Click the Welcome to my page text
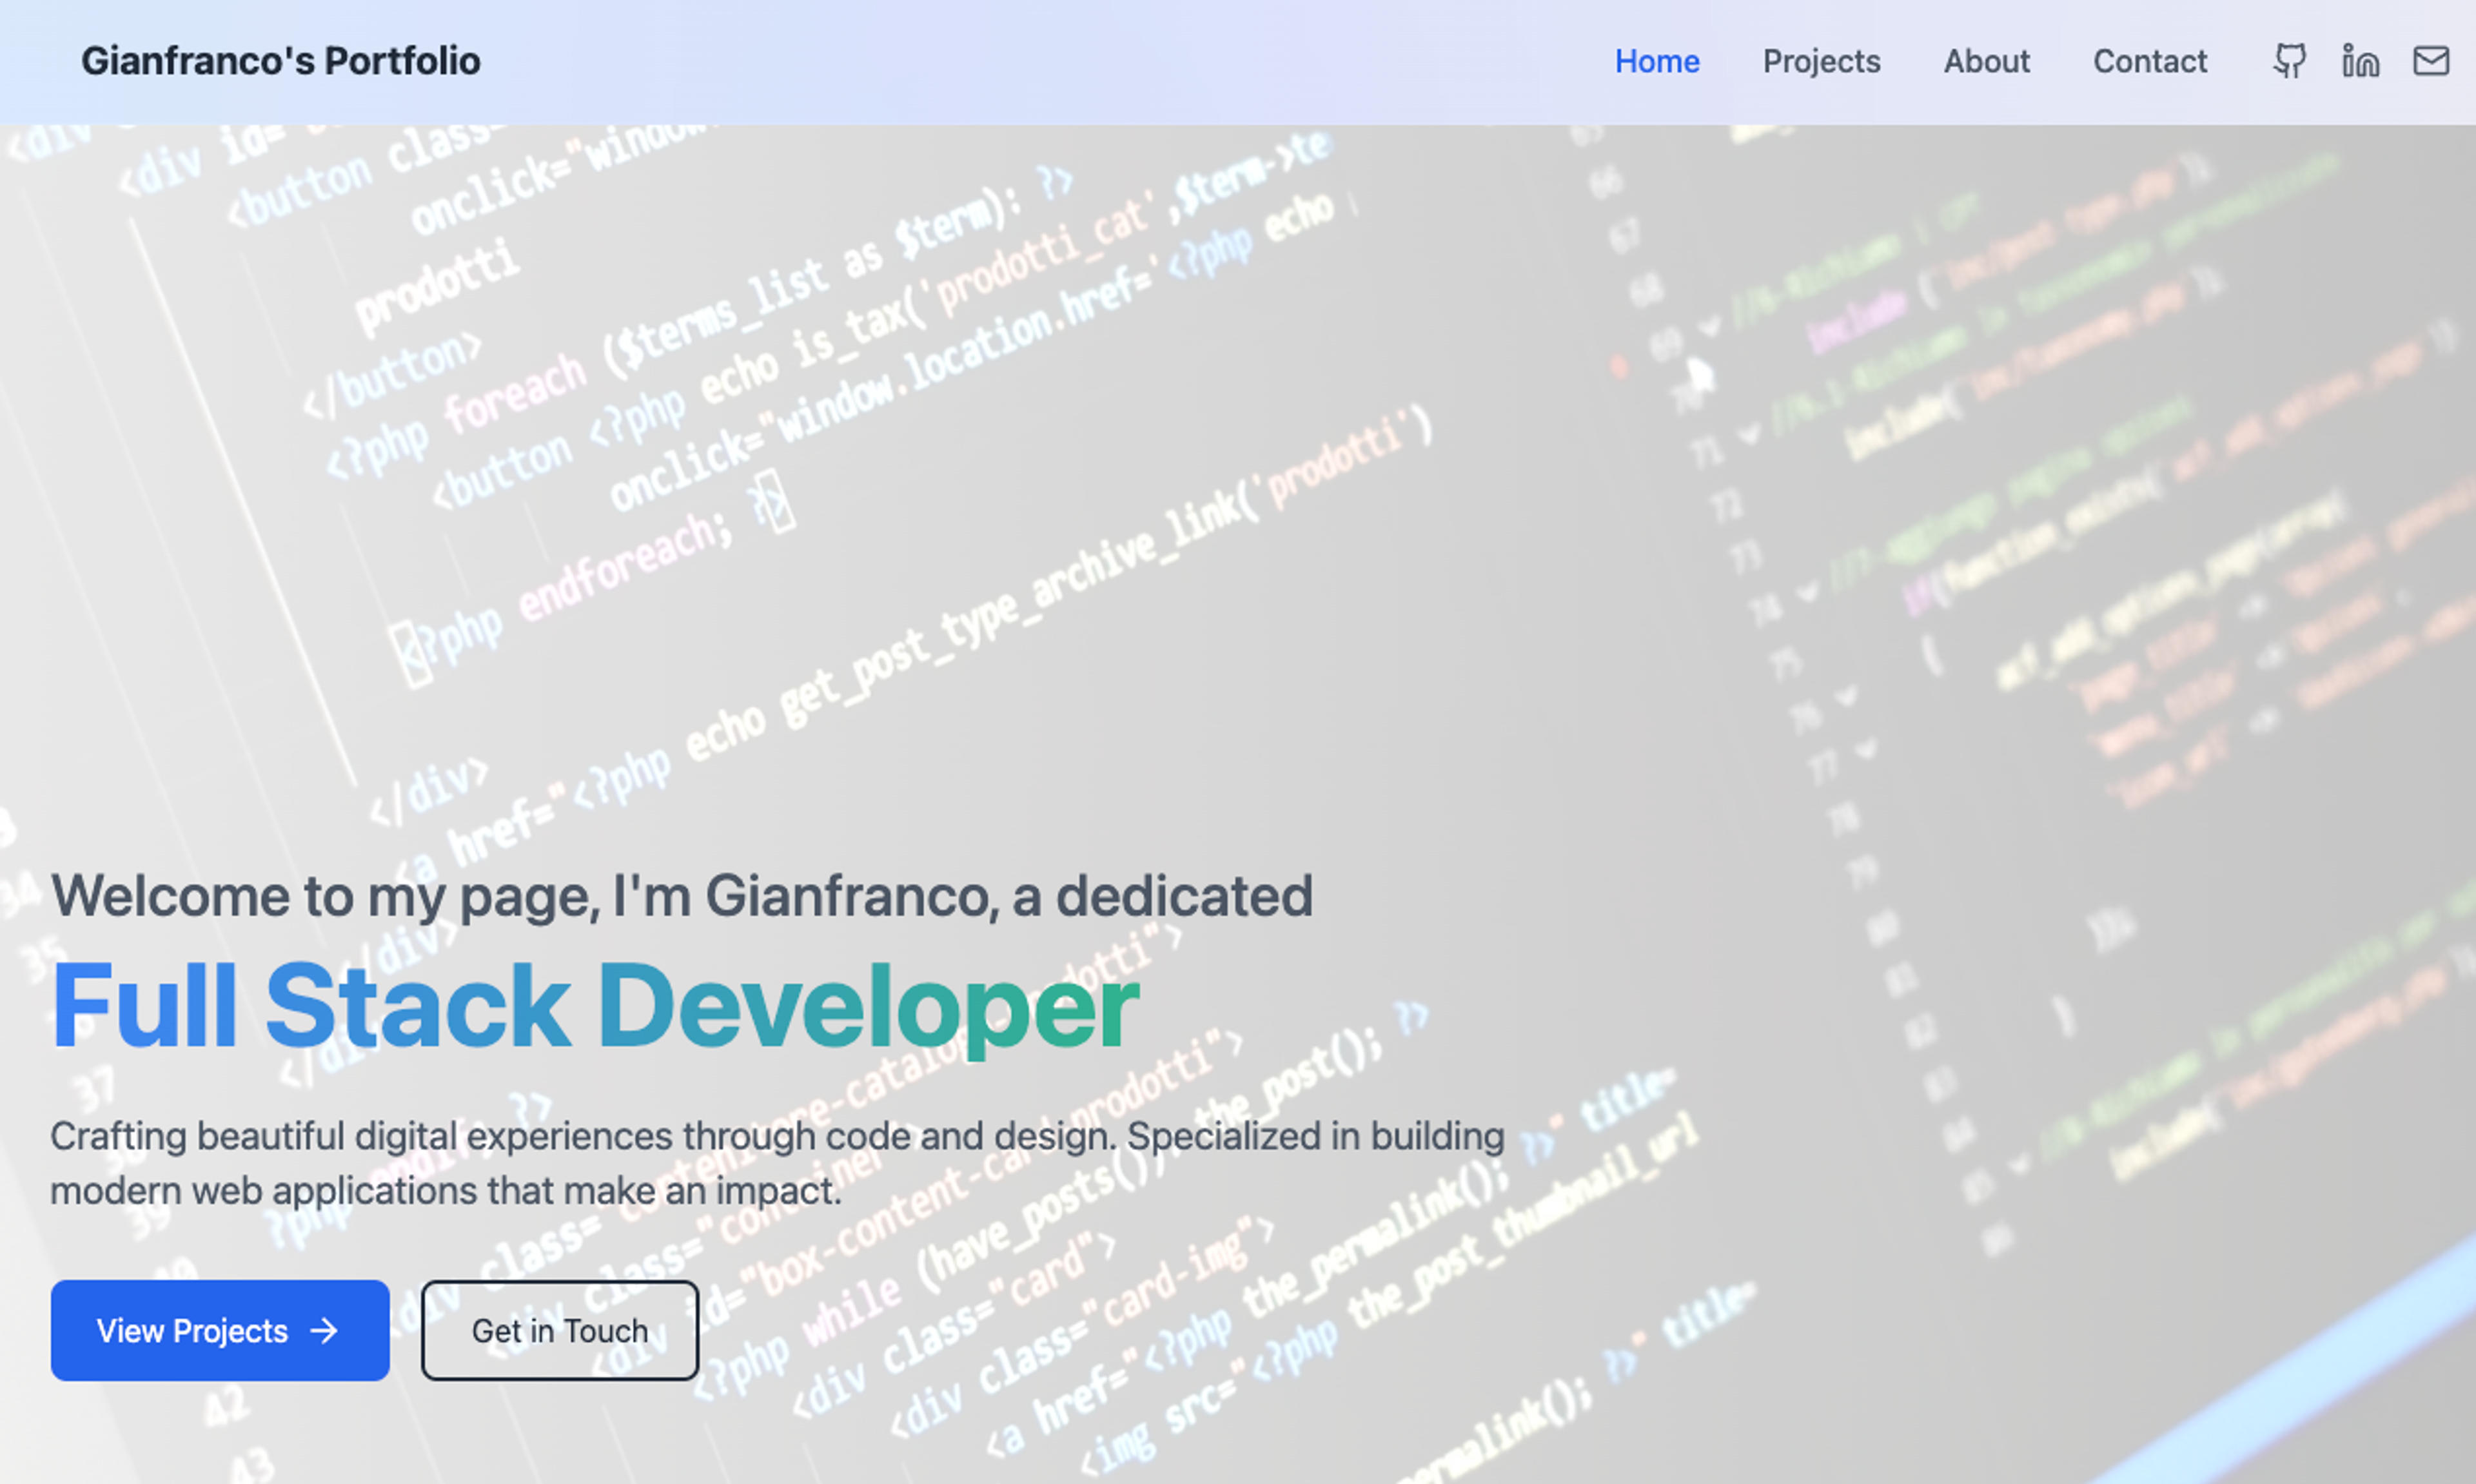This screenshot has height=1484, width=2476. (x=326, y=896)
